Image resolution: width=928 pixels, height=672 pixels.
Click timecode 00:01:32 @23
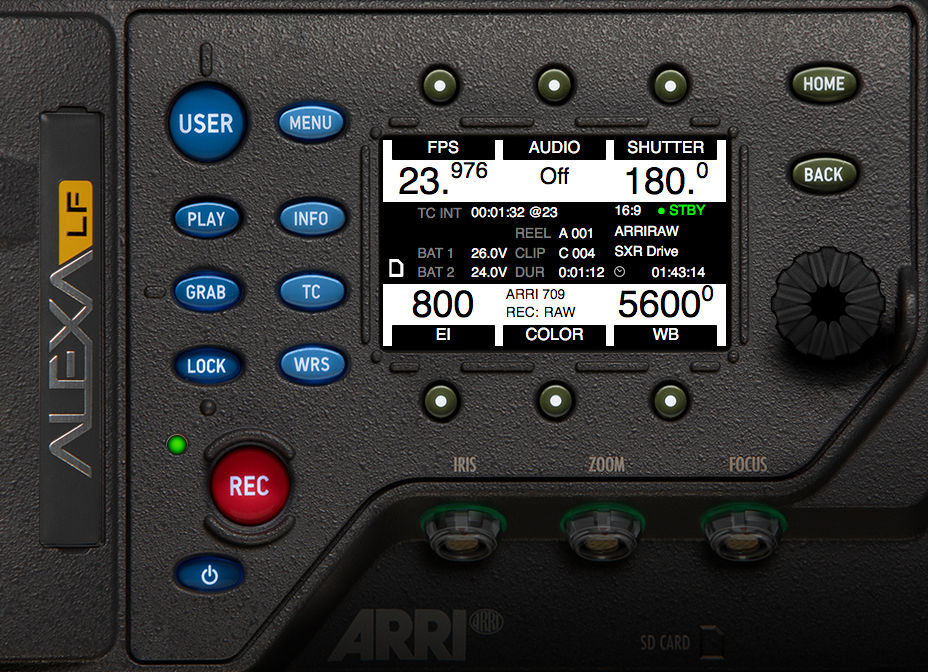click(514, 212)
